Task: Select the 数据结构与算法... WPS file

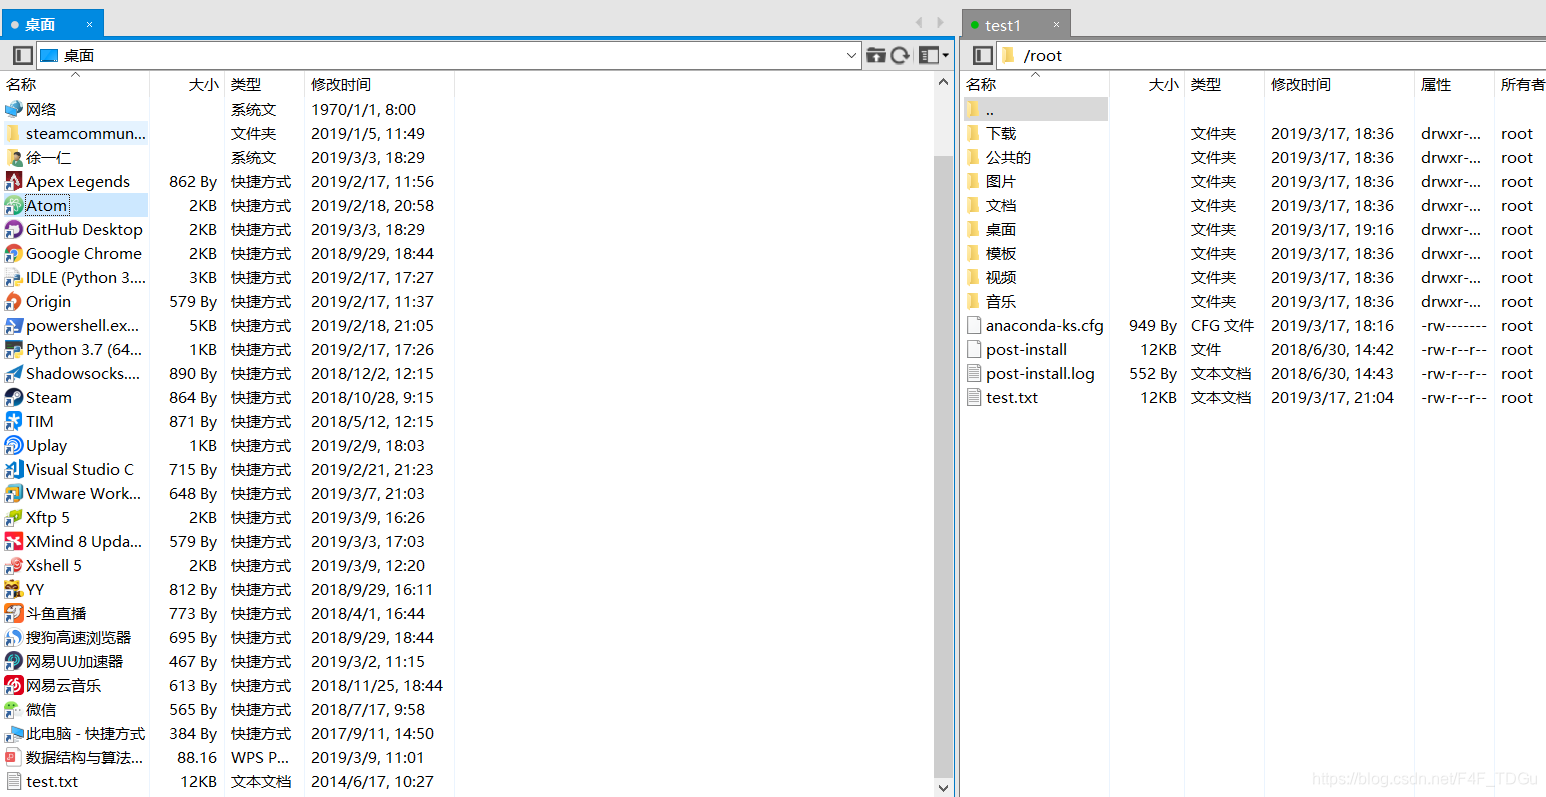Action: click(x=84, y=757)
